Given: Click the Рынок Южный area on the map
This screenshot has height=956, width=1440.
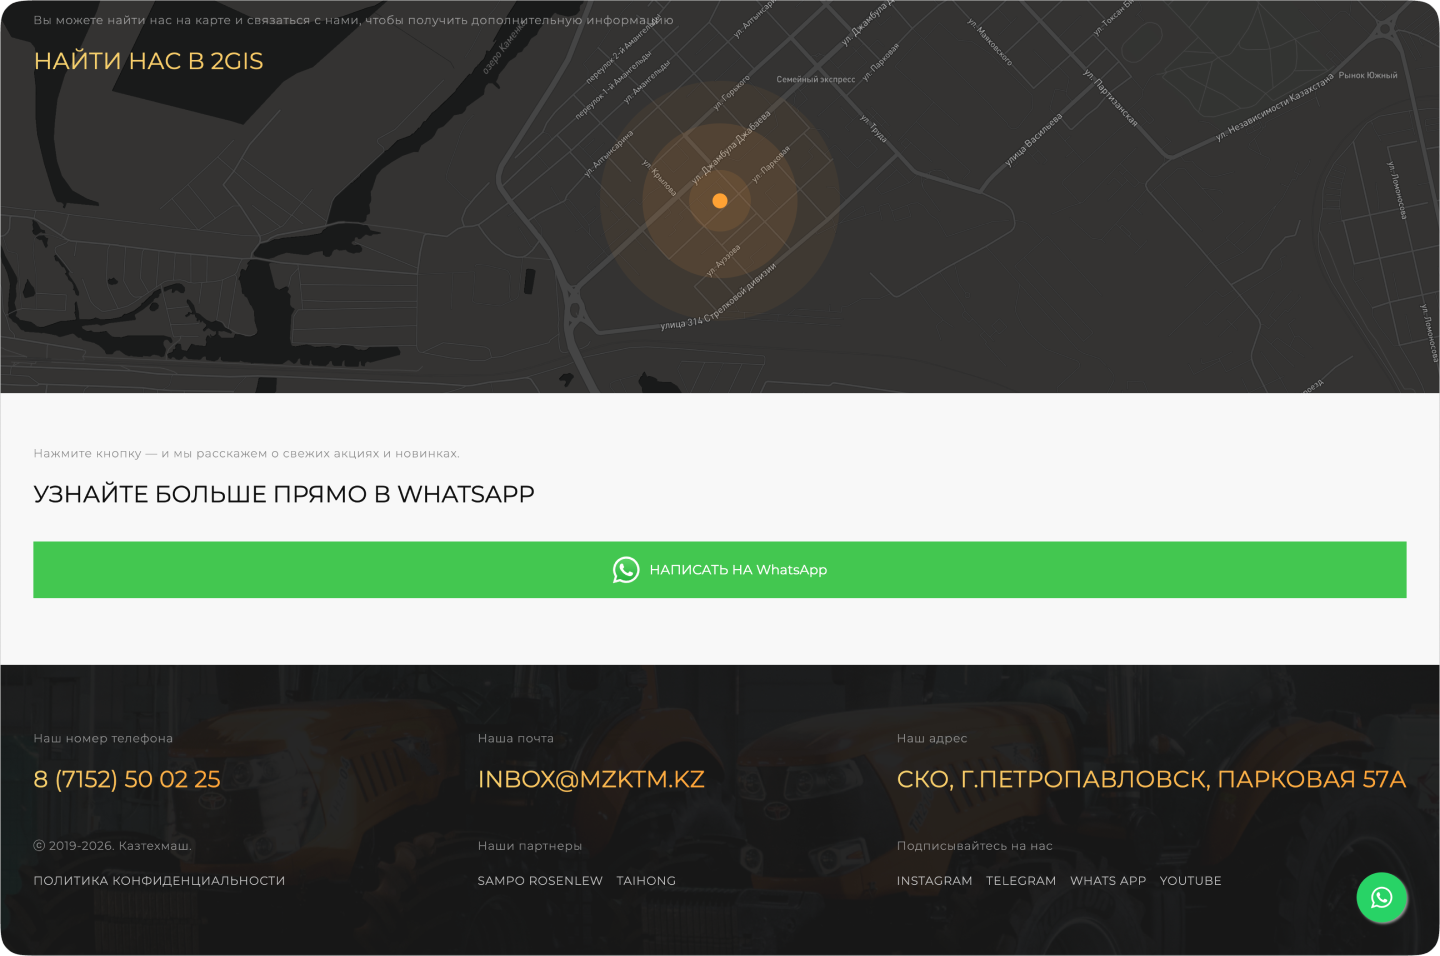Looking at the screenshot, I should (x=1367, y=75).
